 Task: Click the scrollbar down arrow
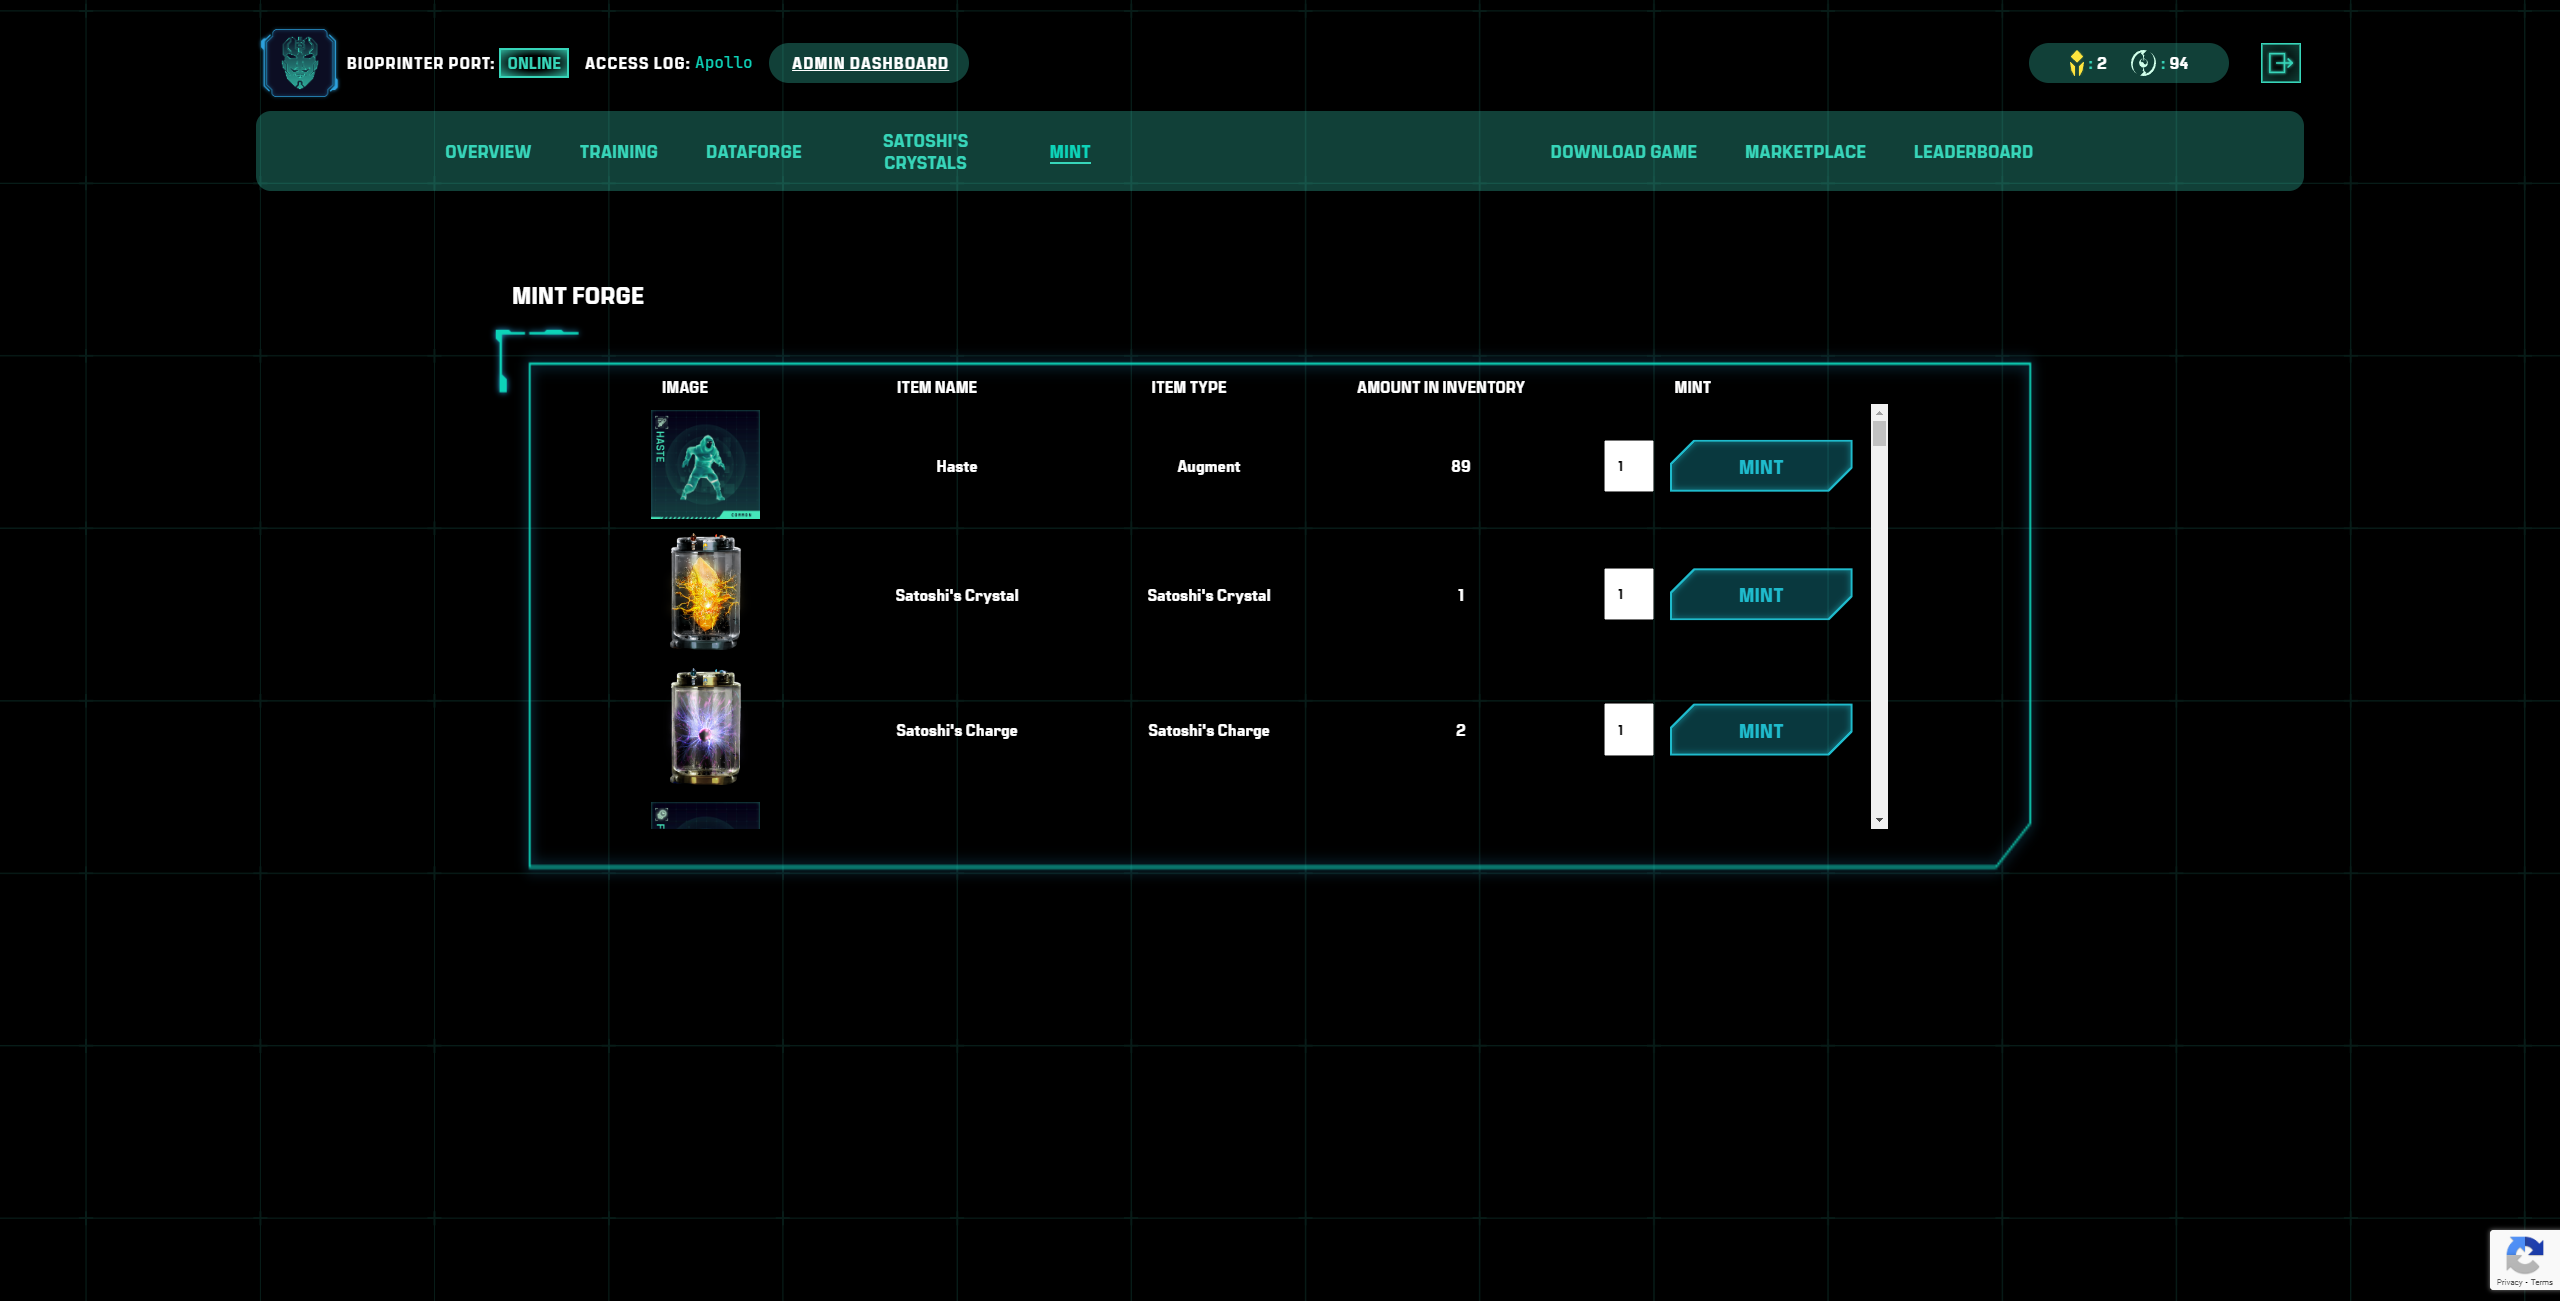[x=1879, y=820]
